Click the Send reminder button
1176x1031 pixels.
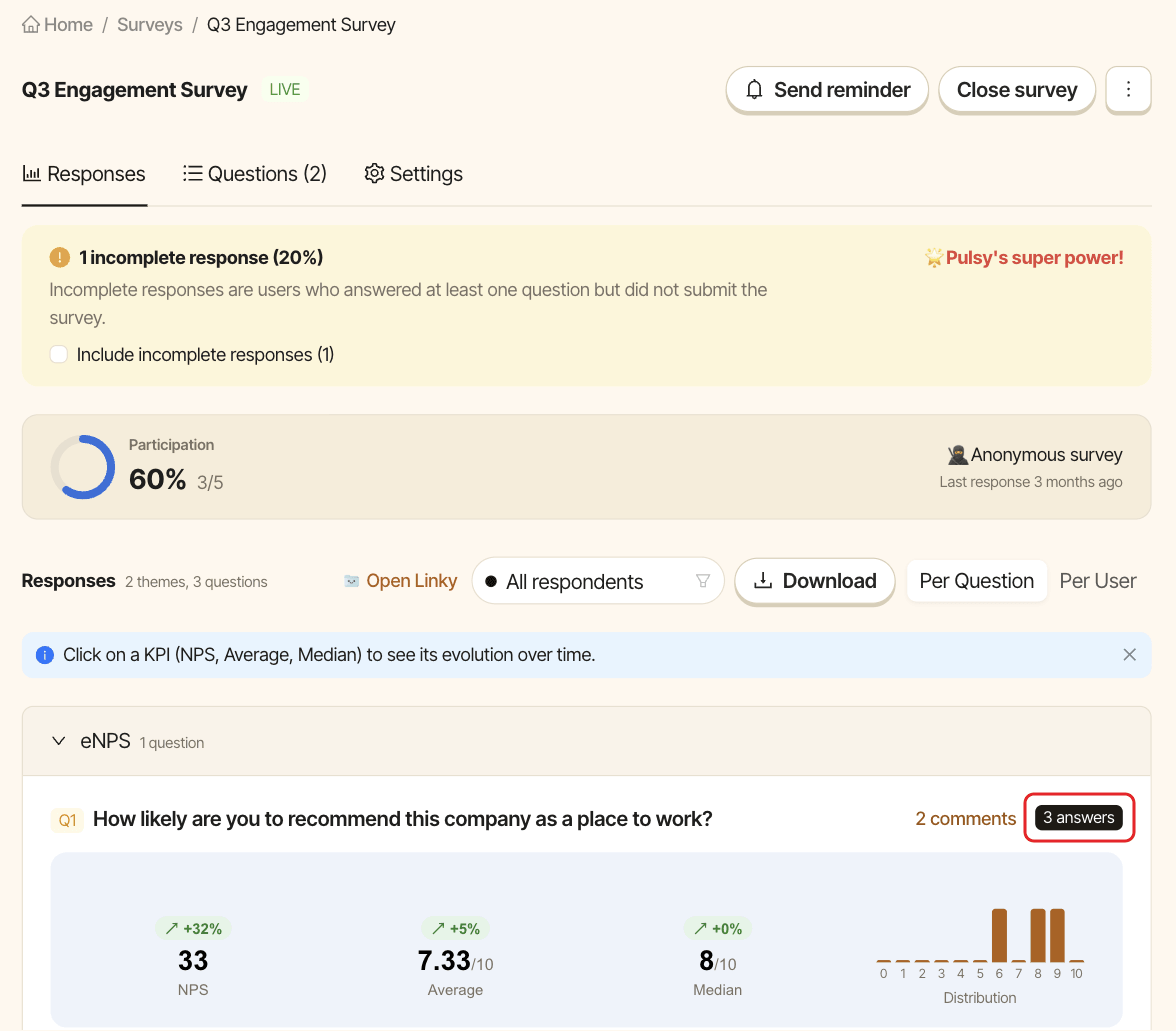827,90
